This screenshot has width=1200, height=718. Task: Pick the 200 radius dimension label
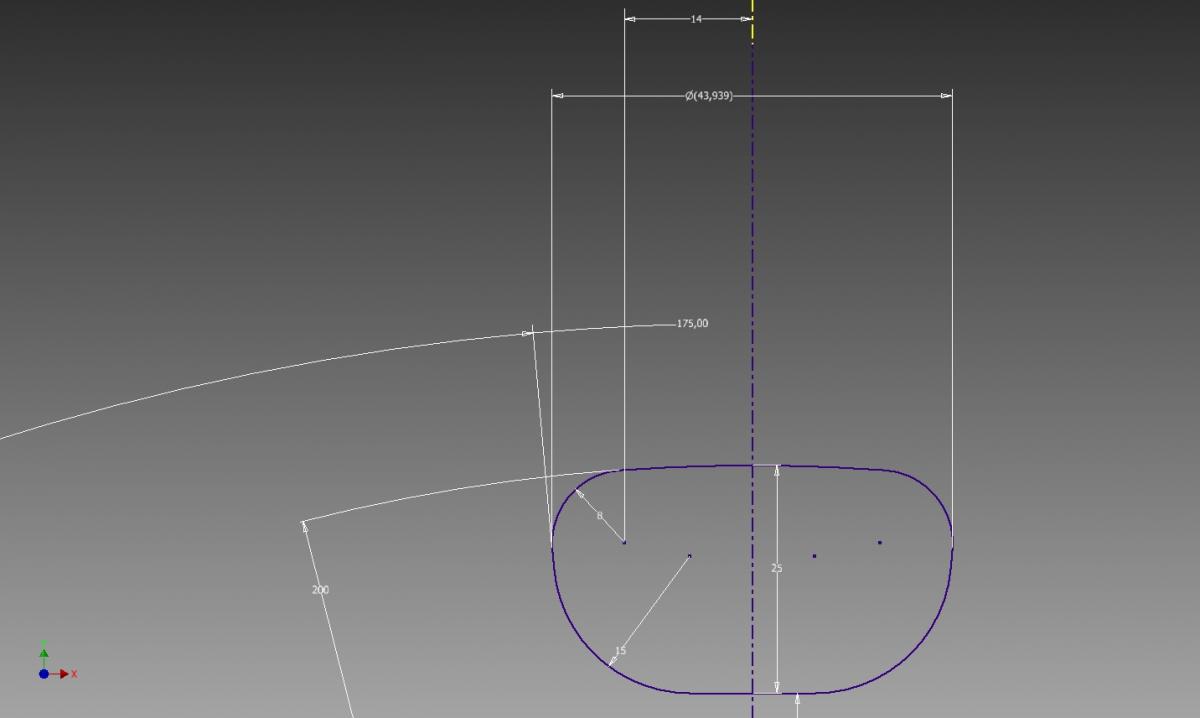[320, 590]
